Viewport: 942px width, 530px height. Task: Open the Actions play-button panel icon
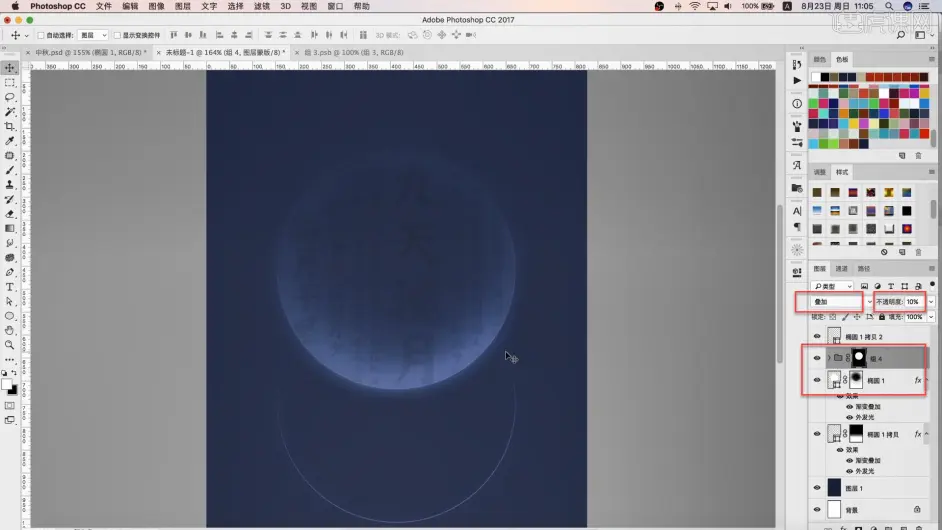797,80
